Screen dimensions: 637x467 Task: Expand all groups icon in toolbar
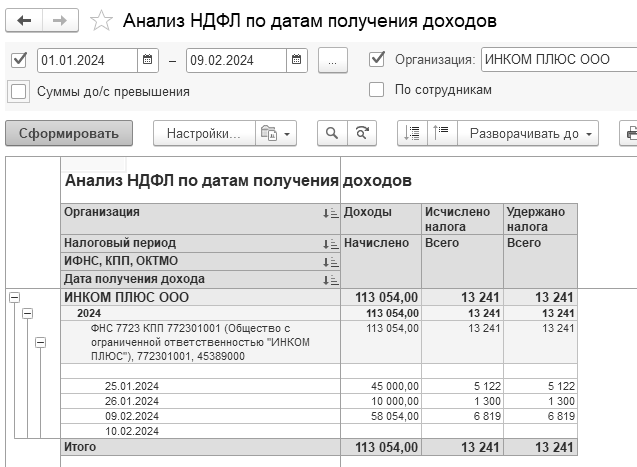coord(412,133)
